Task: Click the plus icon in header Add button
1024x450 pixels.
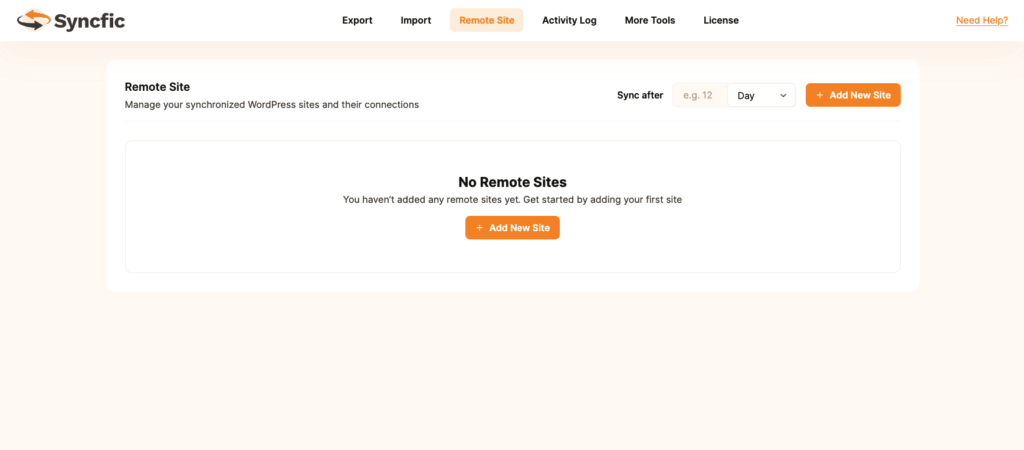Action: (x=820, y=95)
